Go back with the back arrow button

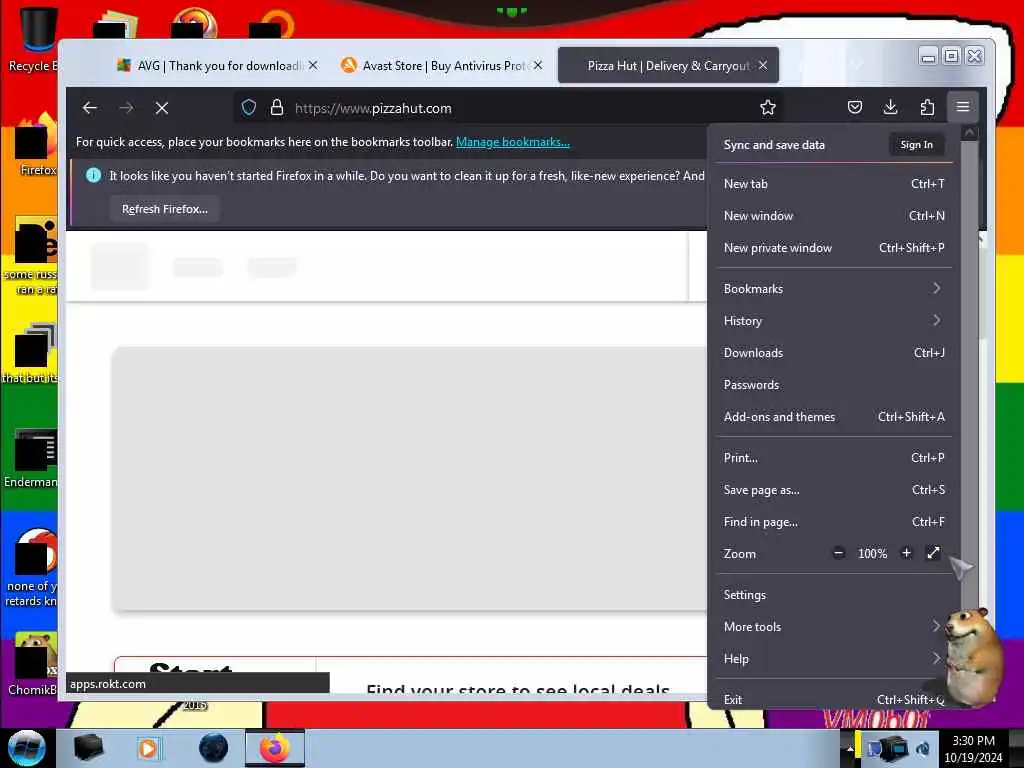[89, 108]
